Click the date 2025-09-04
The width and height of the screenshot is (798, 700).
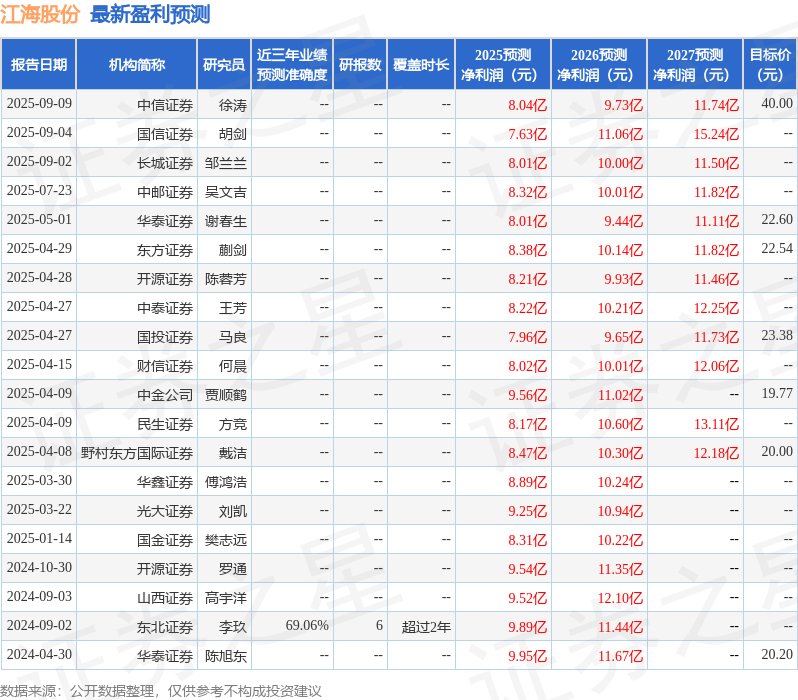(39, 133)
